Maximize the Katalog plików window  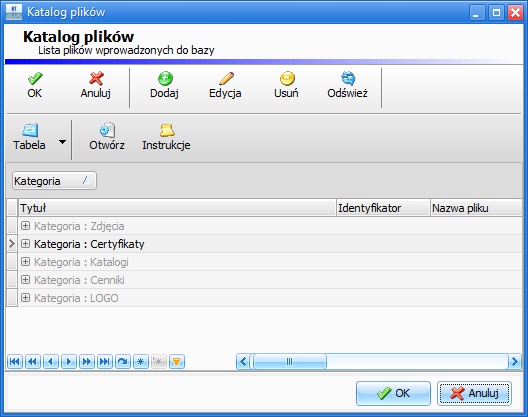click(x=496, y=13)
